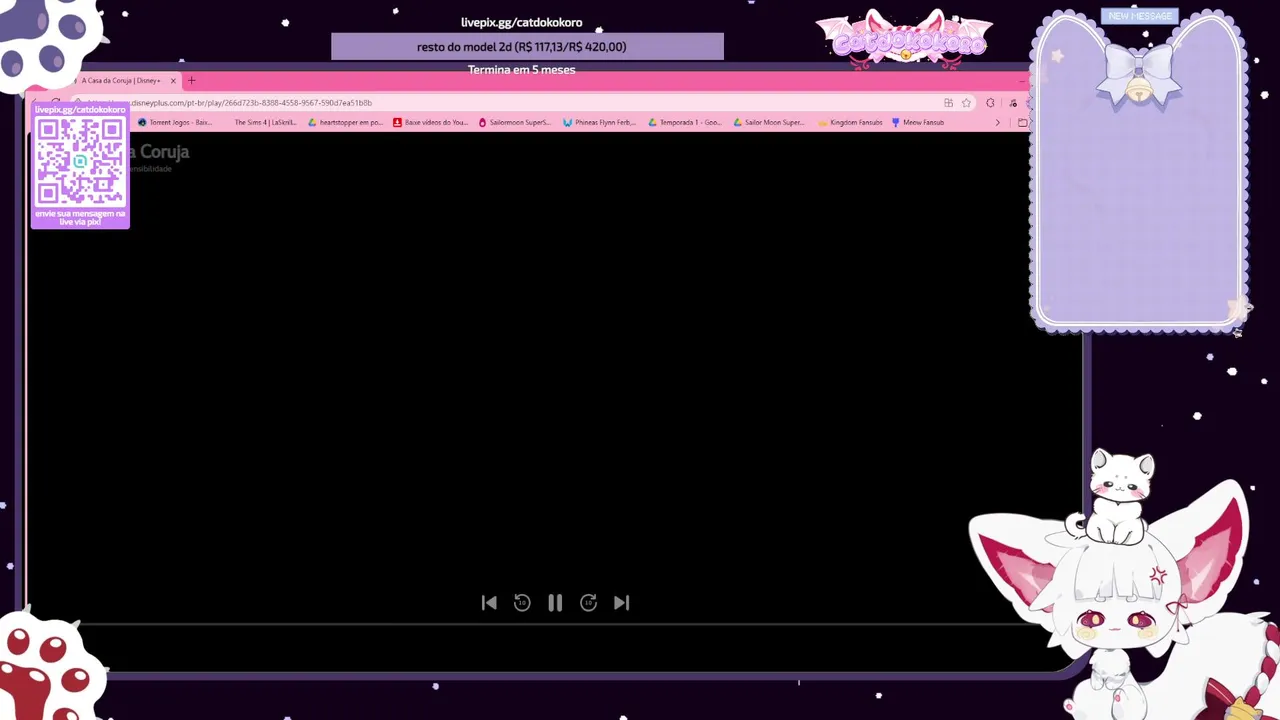Expand the bookmarks overflow chevron

[x=997, y=122]
